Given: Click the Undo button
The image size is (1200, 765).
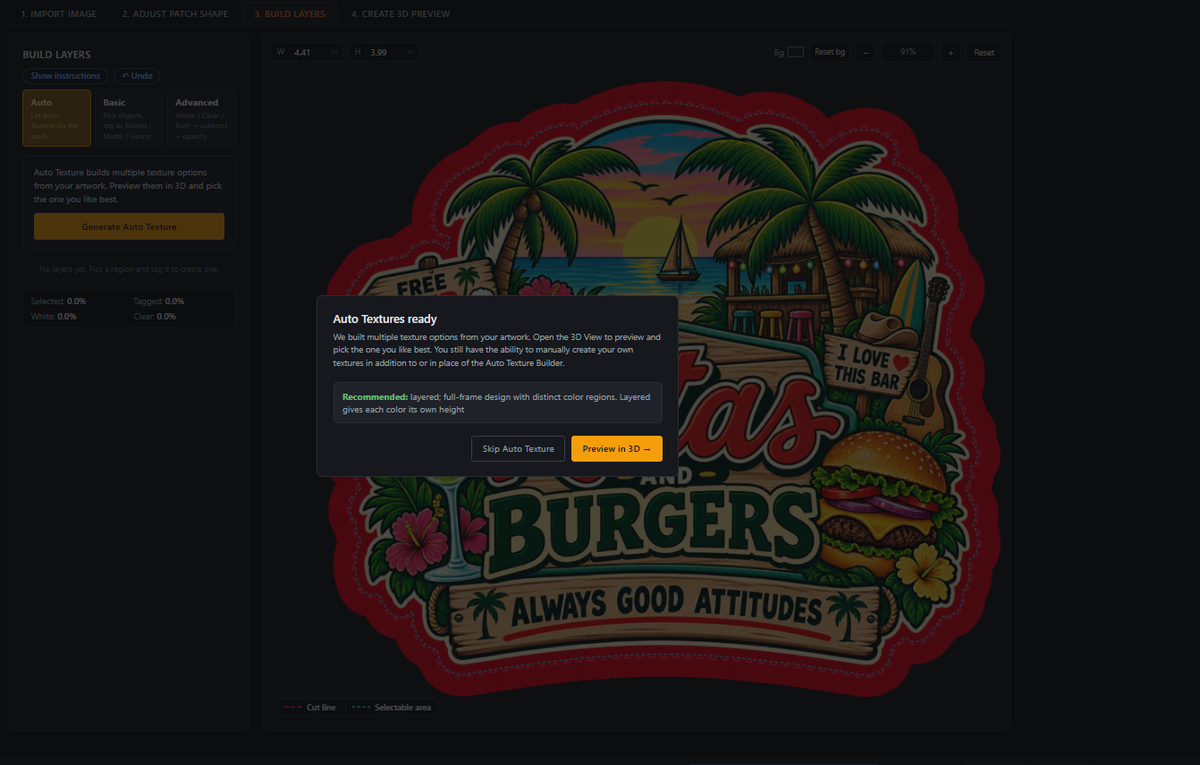Looking at the screenshot, I should click(137, 76).
